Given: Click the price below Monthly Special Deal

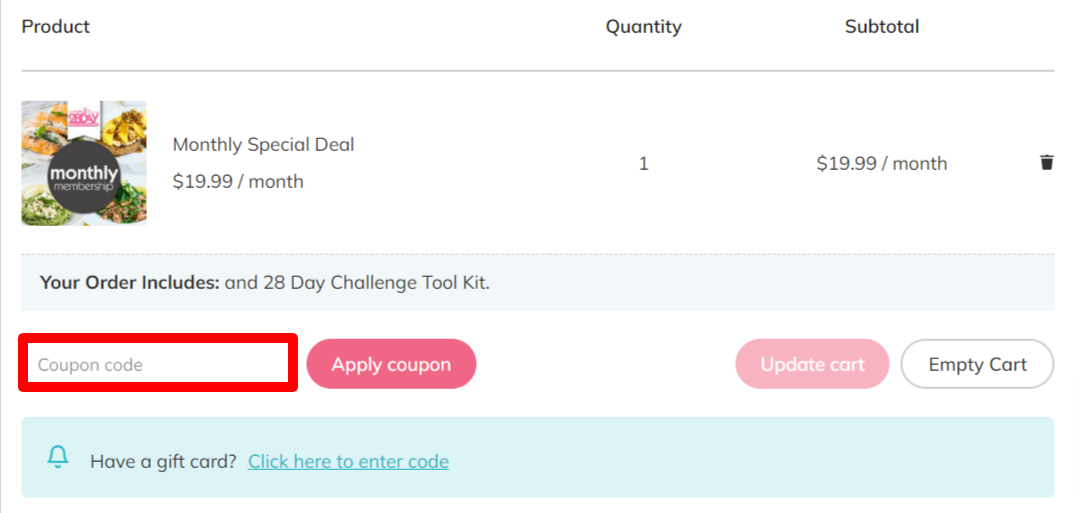Looking at the screenshot, I should 238,181.
